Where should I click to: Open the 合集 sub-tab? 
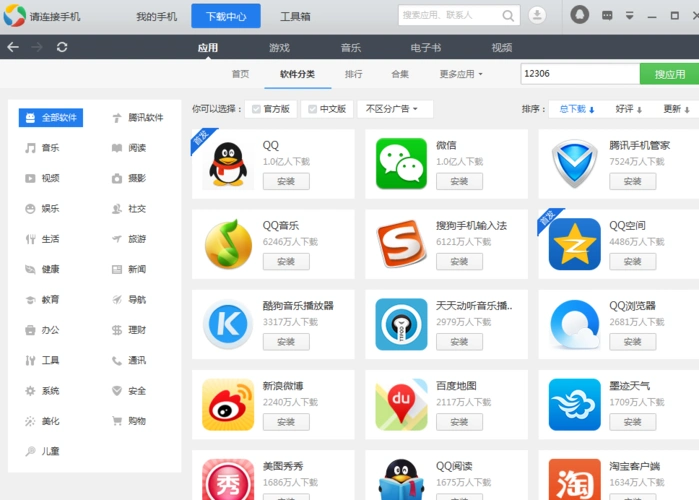[400, 74]
